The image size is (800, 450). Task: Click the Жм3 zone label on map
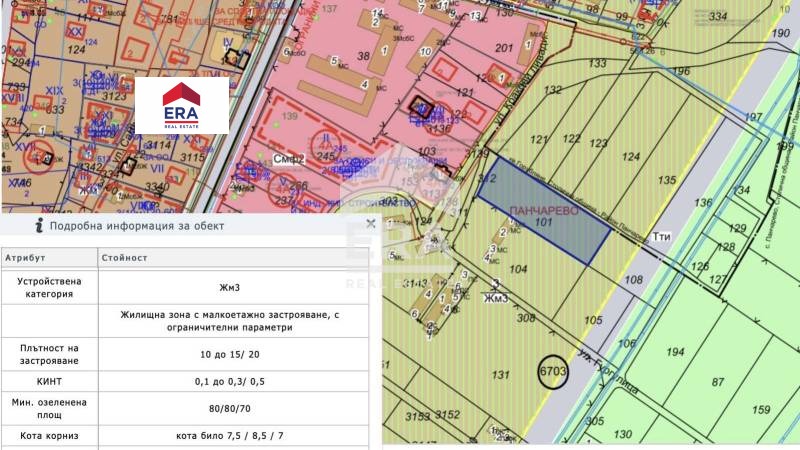[493, 297]
